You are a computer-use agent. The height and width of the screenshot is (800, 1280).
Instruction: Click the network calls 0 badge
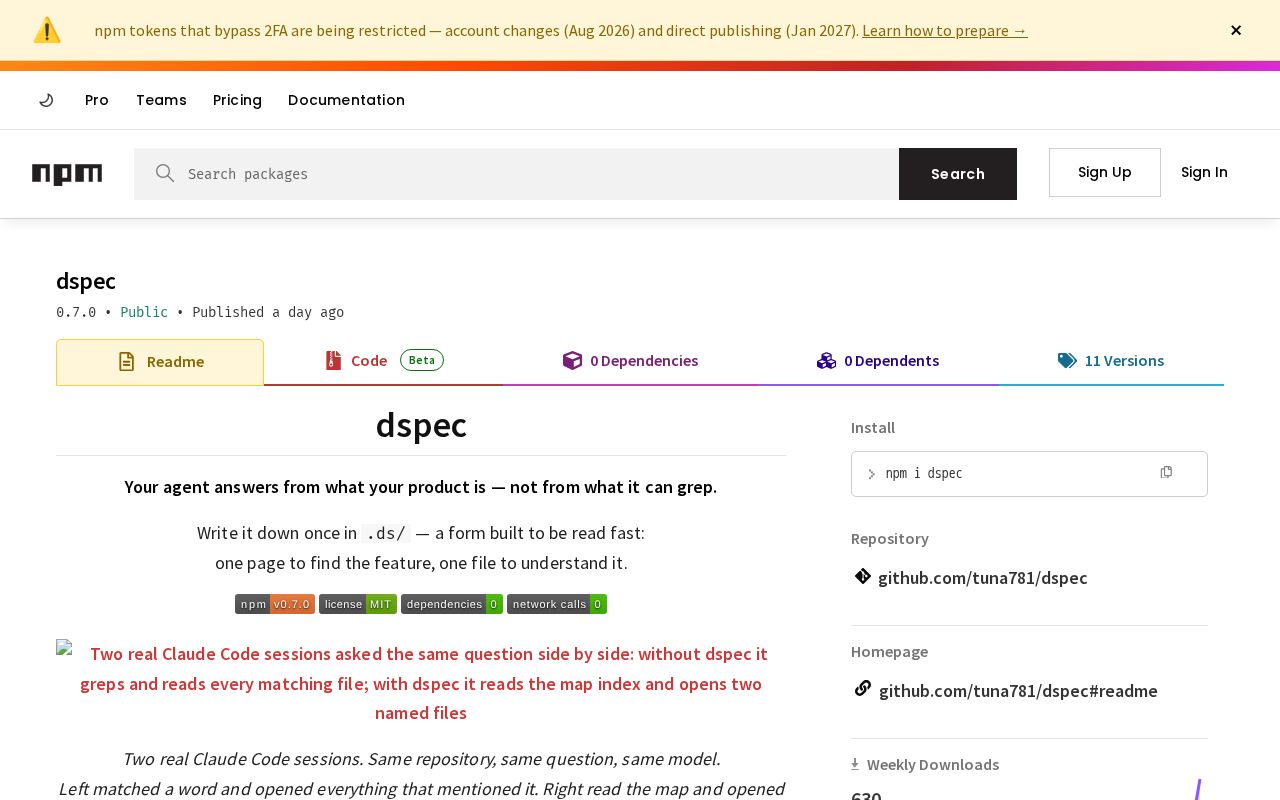[x=557, y=604]
